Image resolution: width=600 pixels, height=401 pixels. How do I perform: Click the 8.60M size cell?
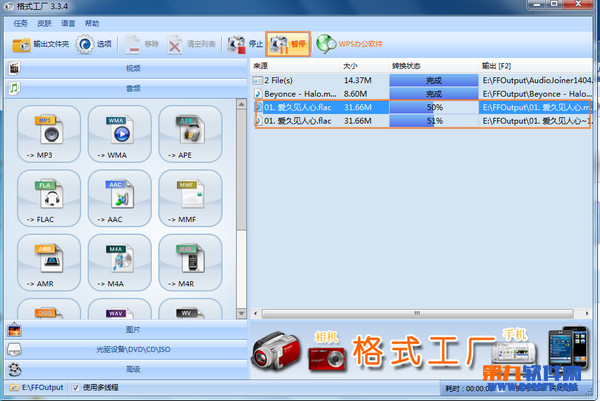point(355,94)
